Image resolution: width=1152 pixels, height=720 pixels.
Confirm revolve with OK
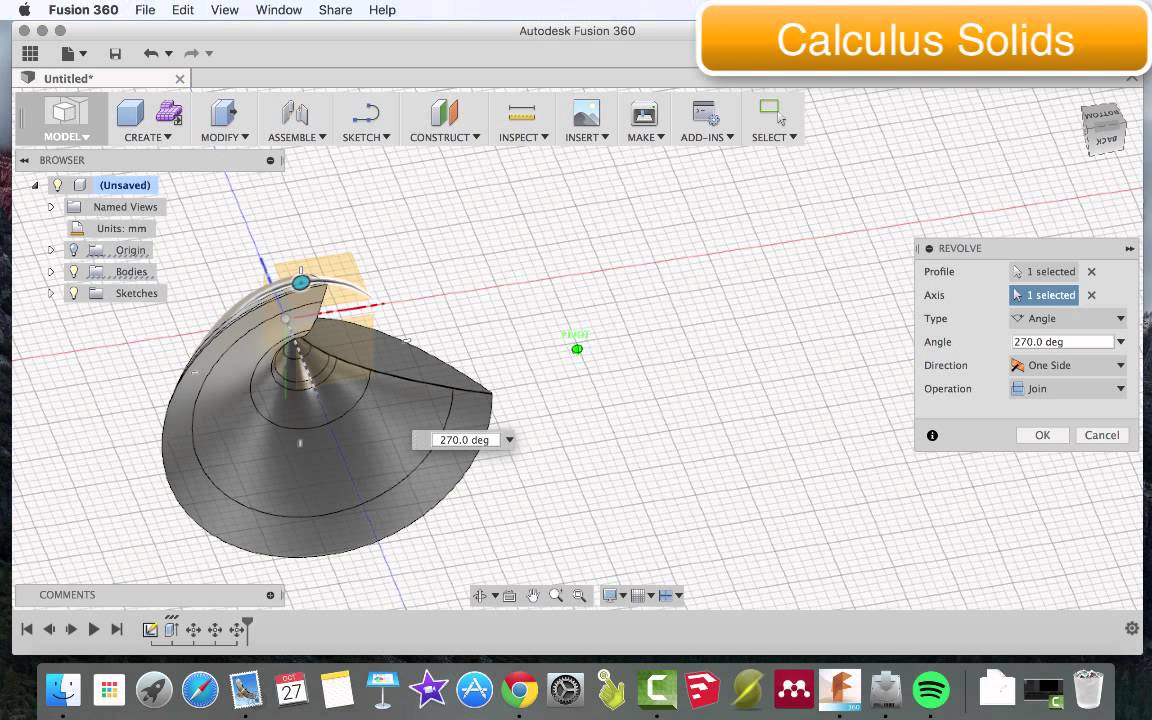tap(1043, 435)
